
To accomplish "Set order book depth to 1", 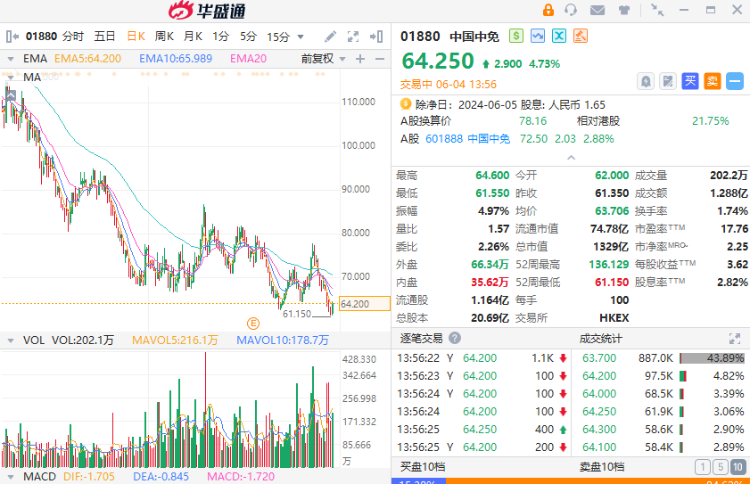I will pos(702,467).
